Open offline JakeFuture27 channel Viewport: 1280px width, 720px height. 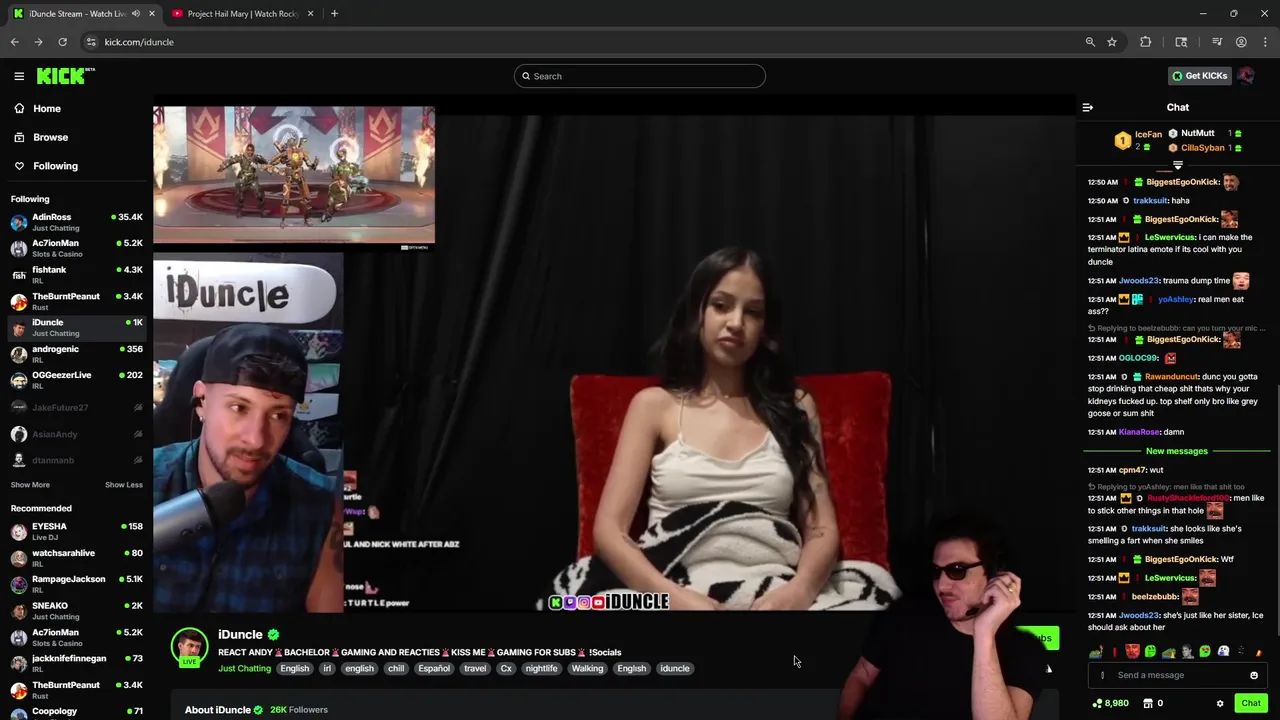76,408
